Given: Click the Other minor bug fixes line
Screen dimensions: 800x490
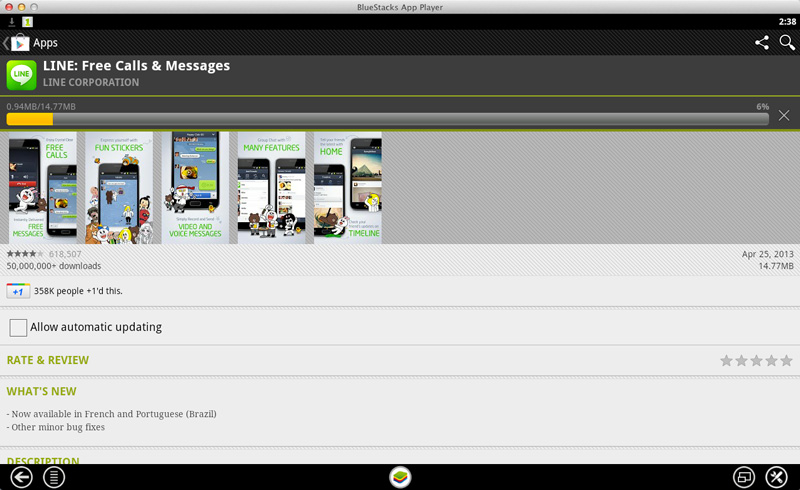Looking at the screenshot, I should click(x=56, y=427).
